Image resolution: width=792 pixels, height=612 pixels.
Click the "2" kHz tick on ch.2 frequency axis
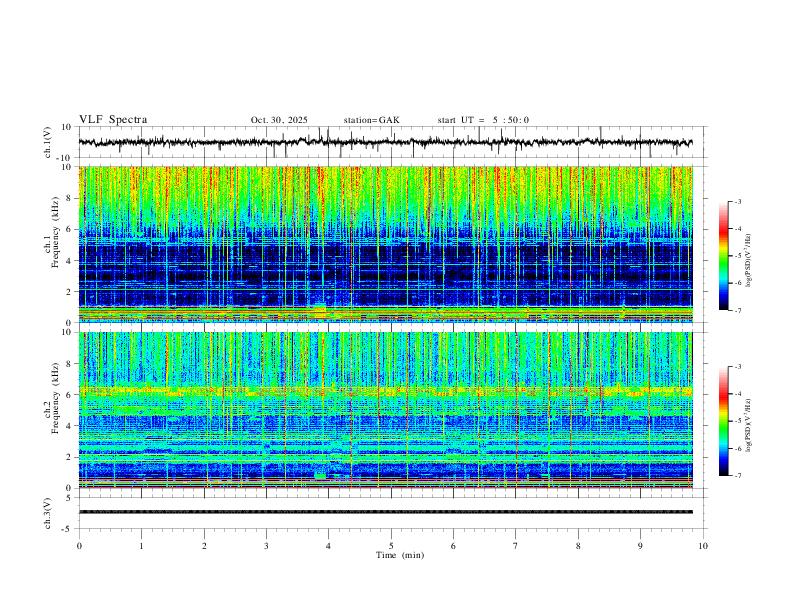[x=69, y=457]
